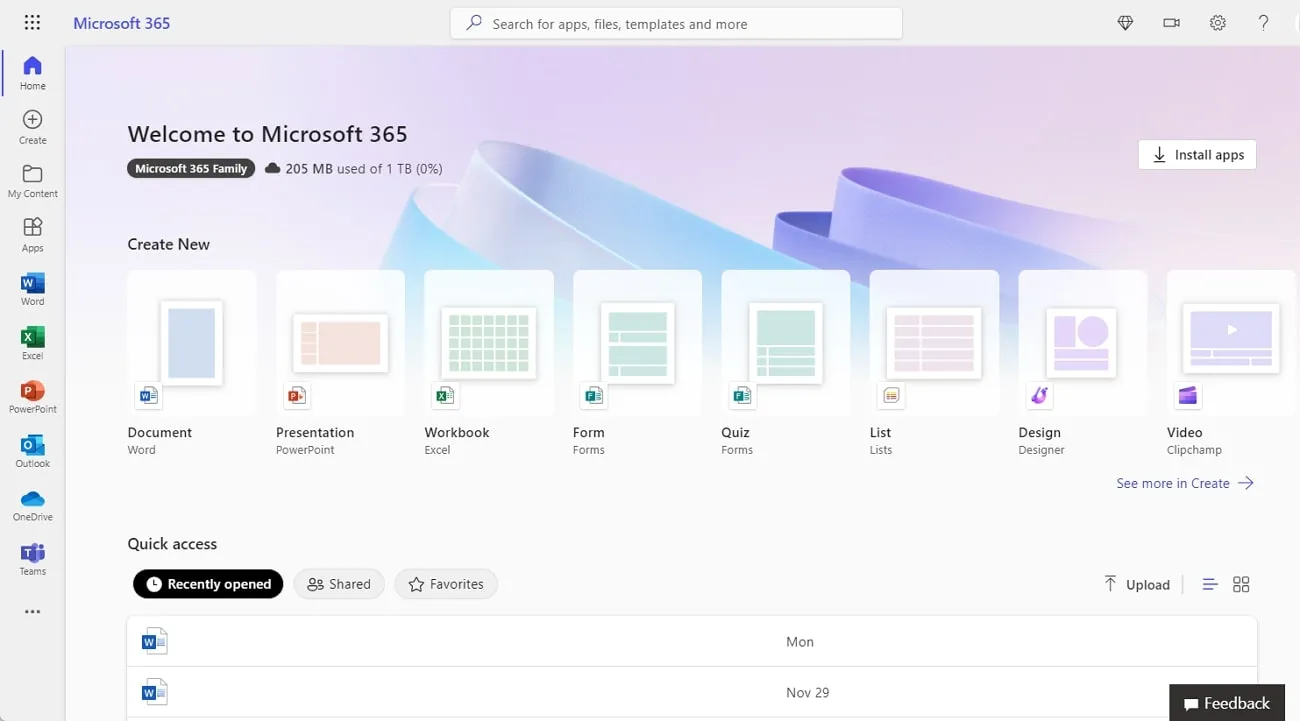Open the Microsoft 365 app launcher grid

tap(32, 22)
